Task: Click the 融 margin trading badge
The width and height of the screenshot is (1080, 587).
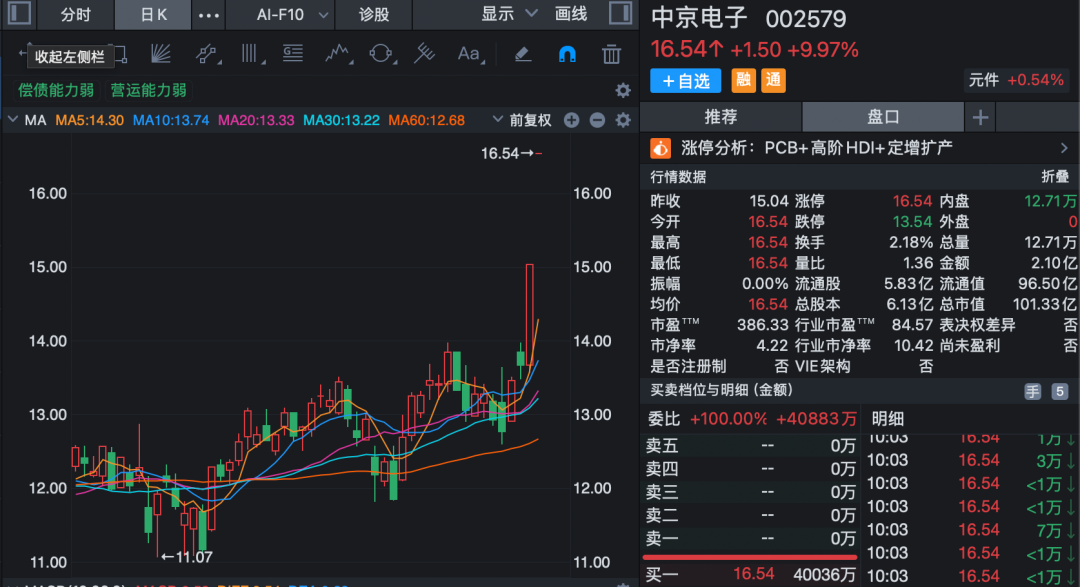Action: pos(743,81)
